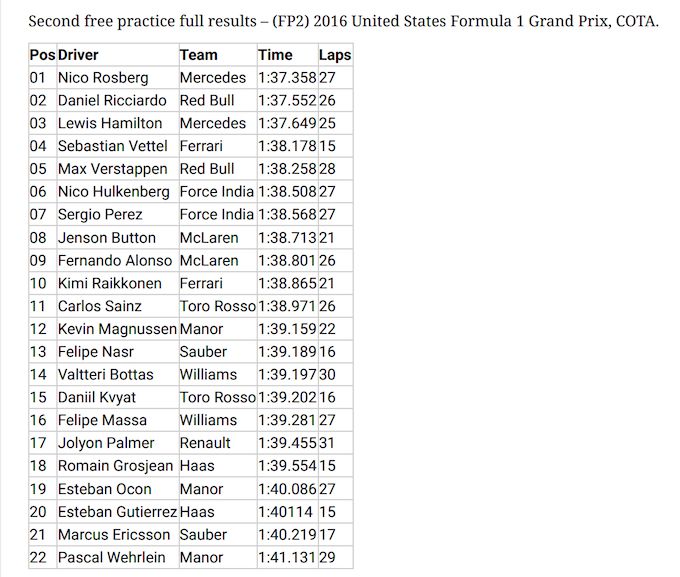Click the results heading text above table
Viewport: 680px width, 577px height.
[x=343, y=21]
